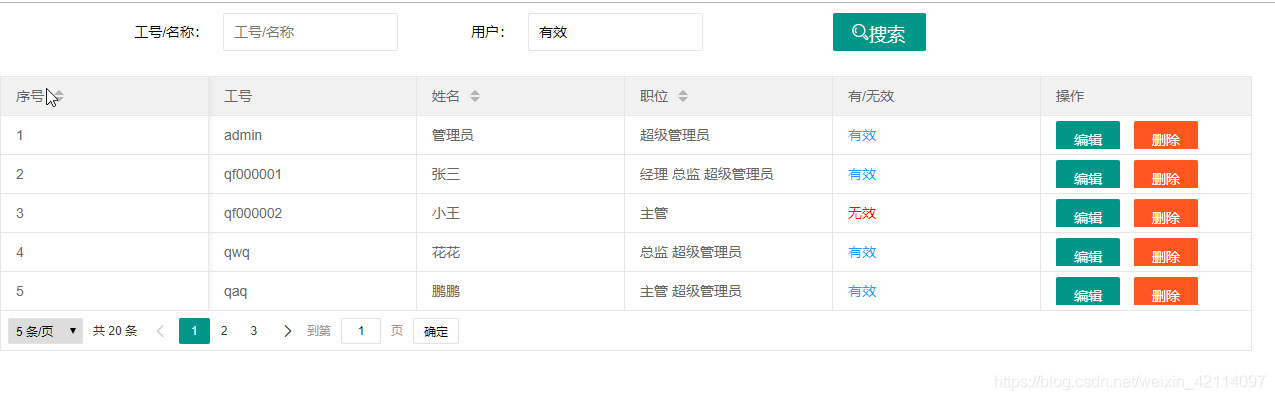Toggle valid status link for qwq
The height and width of the screenshot is (400, 1275).
pos(862,252)
